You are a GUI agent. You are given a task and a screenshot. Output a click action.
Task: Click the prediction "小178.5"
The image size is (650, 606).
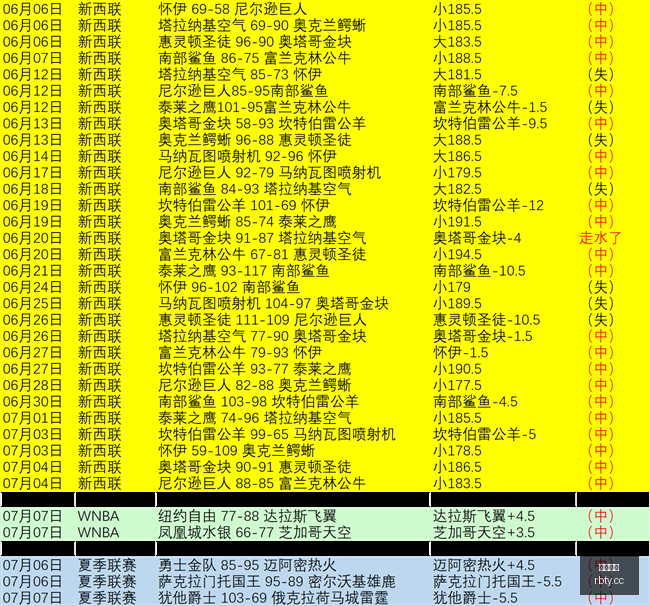(457, 451)
